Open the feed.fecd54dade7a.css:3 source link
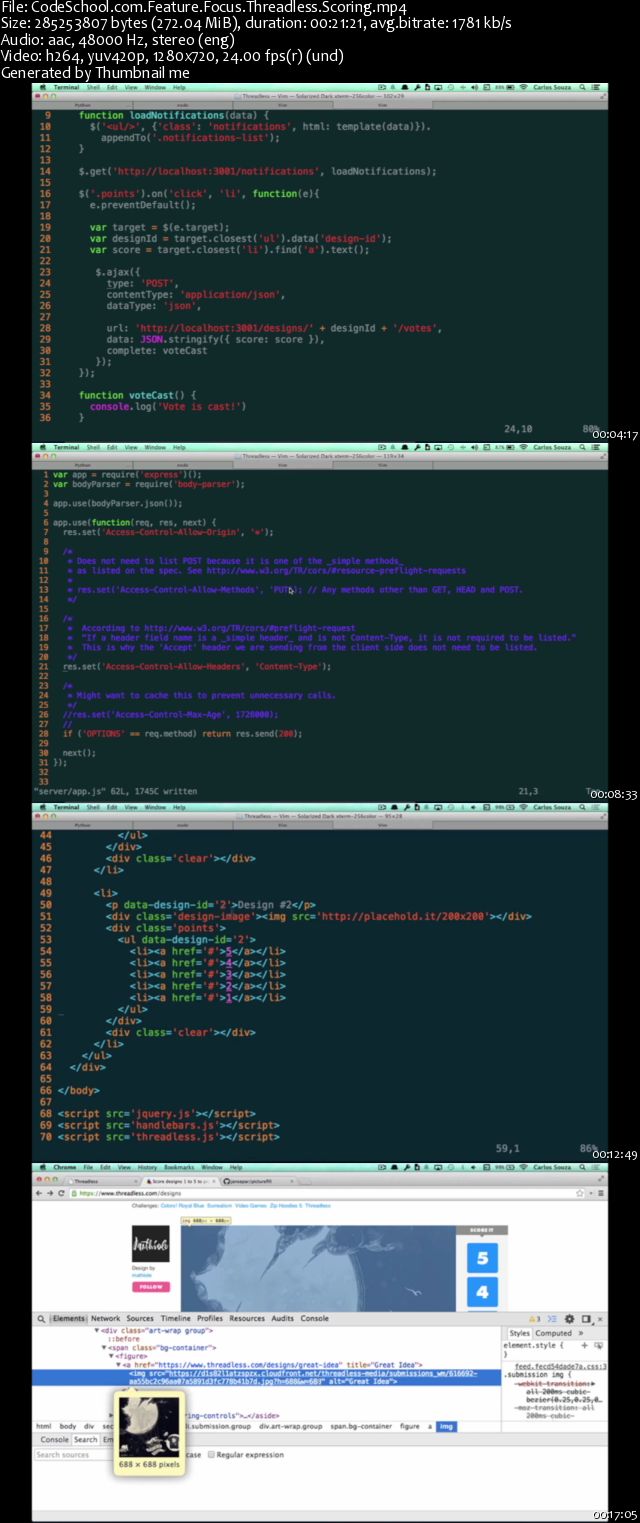The height and width of the screenshot is (1523, 640). (561, 1365)
